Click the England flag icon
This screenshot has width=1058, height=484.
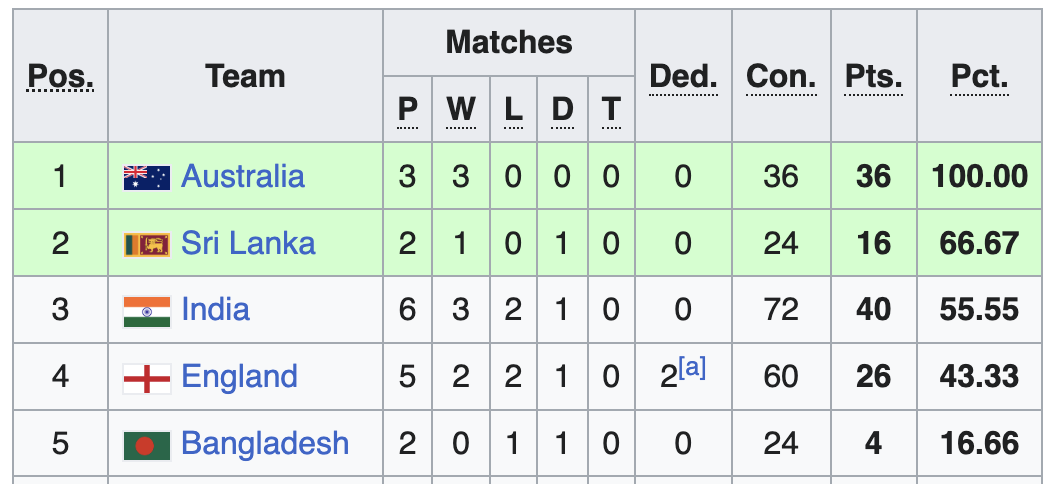click(x=146, y=378)
